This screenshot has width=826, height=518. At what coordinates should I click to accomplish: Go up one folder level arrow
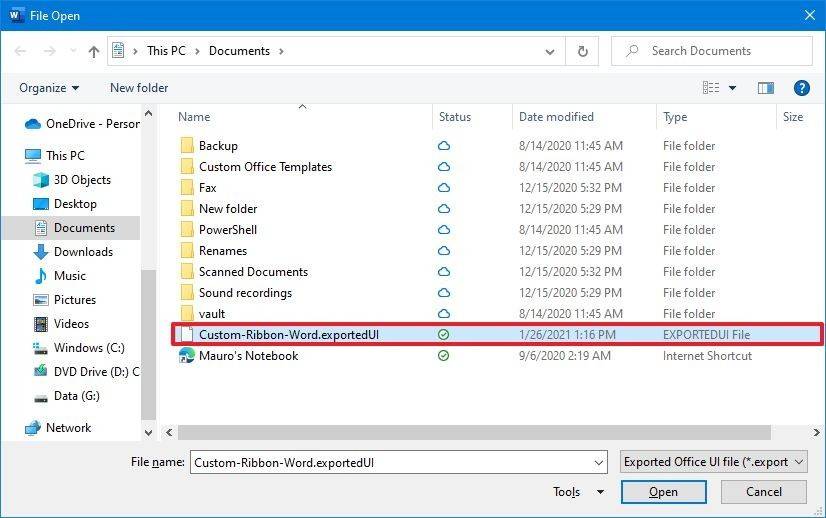coord(94,51)
